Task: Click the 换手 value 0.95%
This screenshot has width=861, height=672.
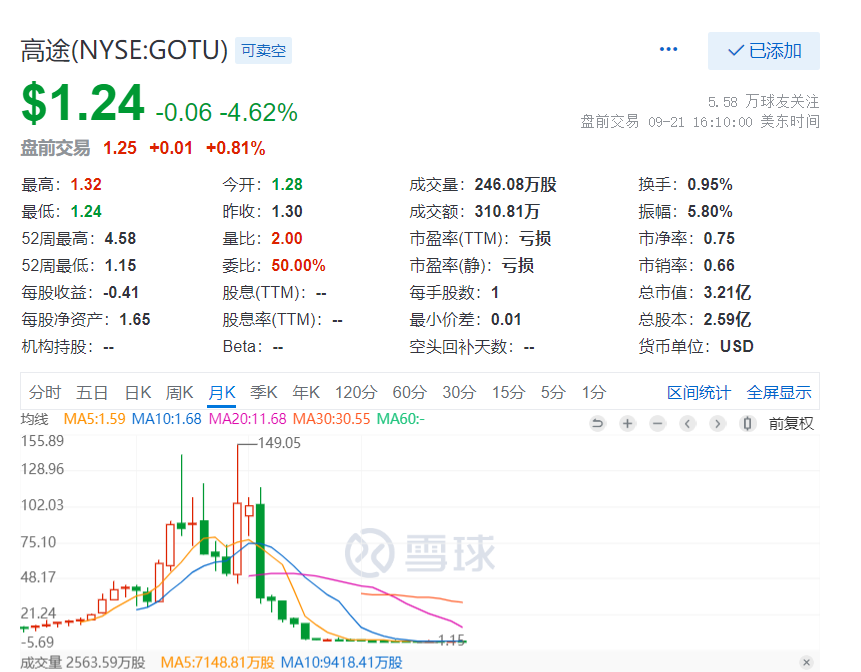Action: point(710,184)
